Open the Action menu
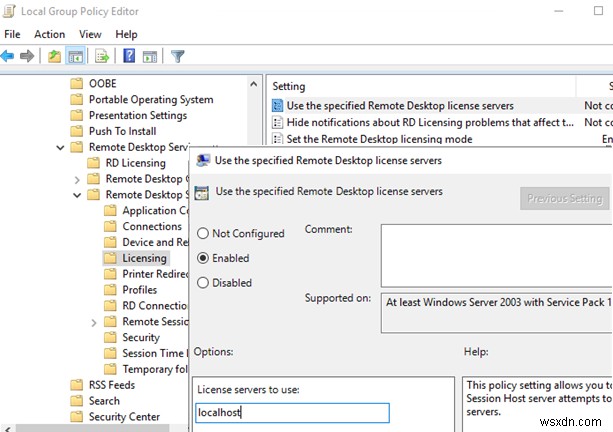 (x=50, y=34)
